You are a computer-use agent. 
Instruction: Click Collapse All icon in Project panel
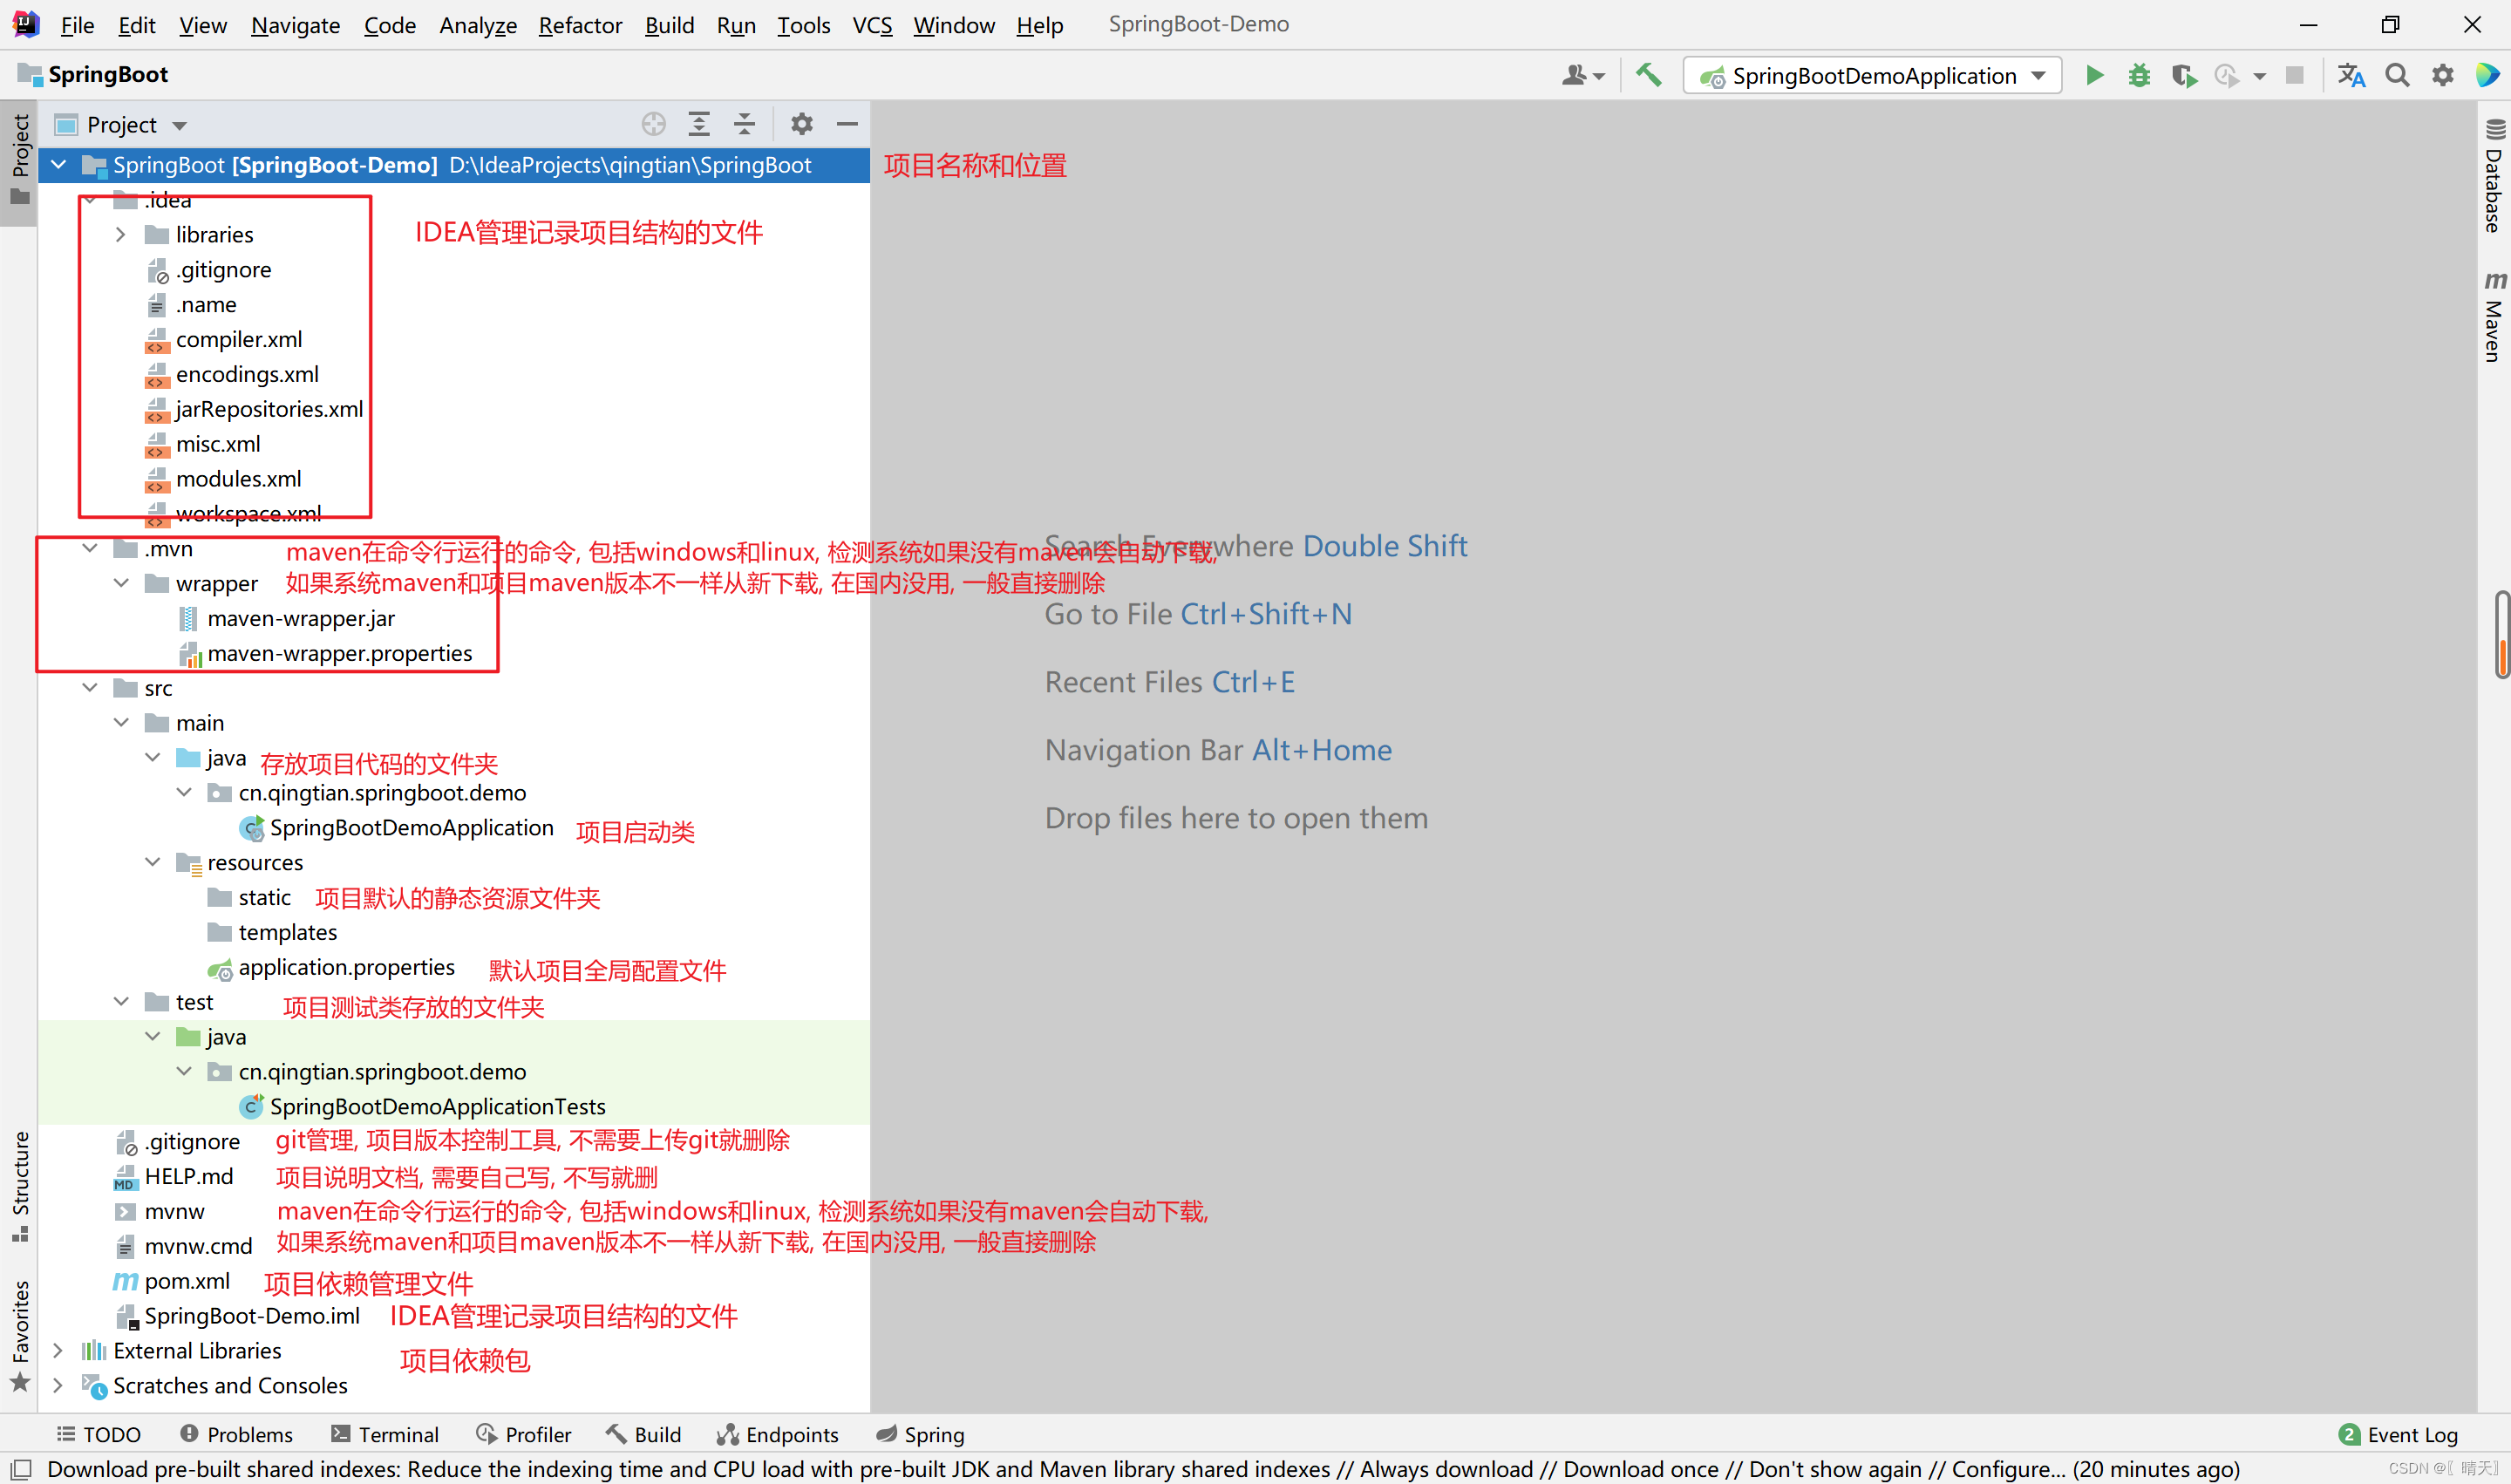(x=744, y=124)
